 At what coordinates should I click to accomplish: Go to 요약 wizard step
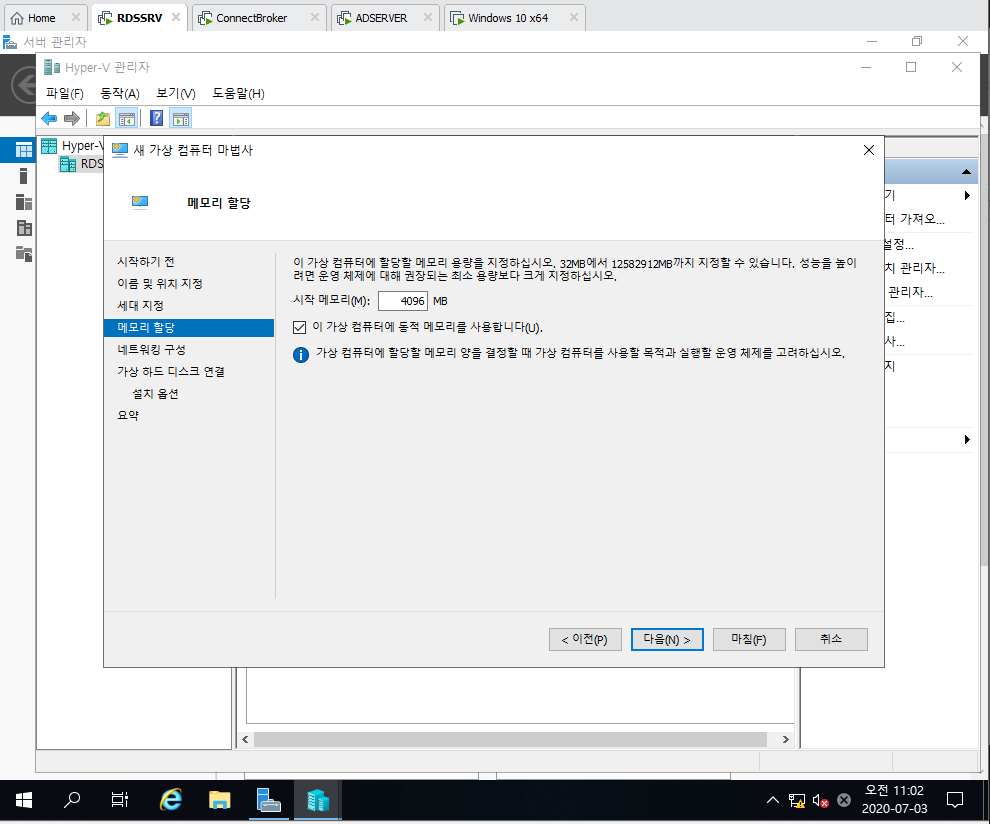click(128, 415)
